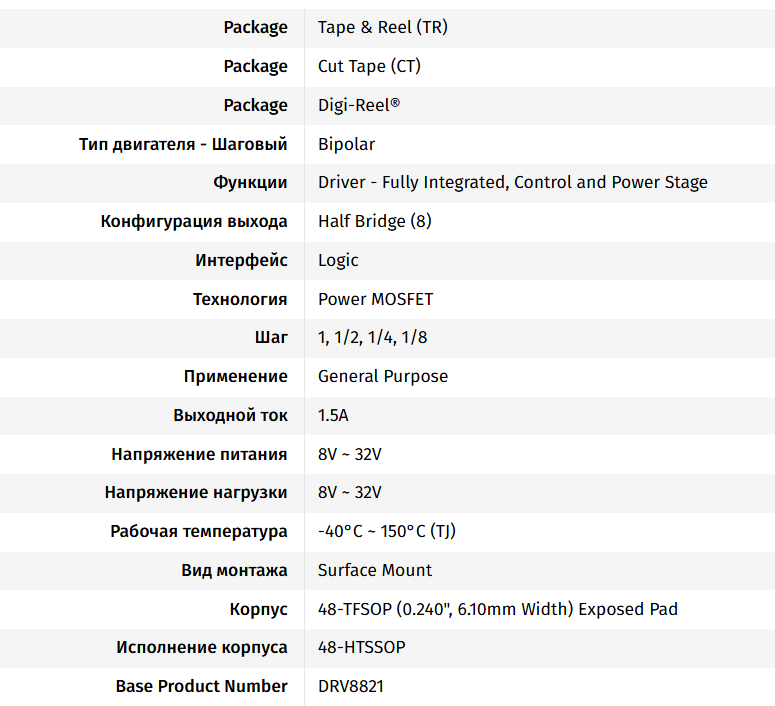Screen dimensions: 775x706
Task: Click the operating temperature -40°C ~ 150°C value
Action: tap(386, 531)
